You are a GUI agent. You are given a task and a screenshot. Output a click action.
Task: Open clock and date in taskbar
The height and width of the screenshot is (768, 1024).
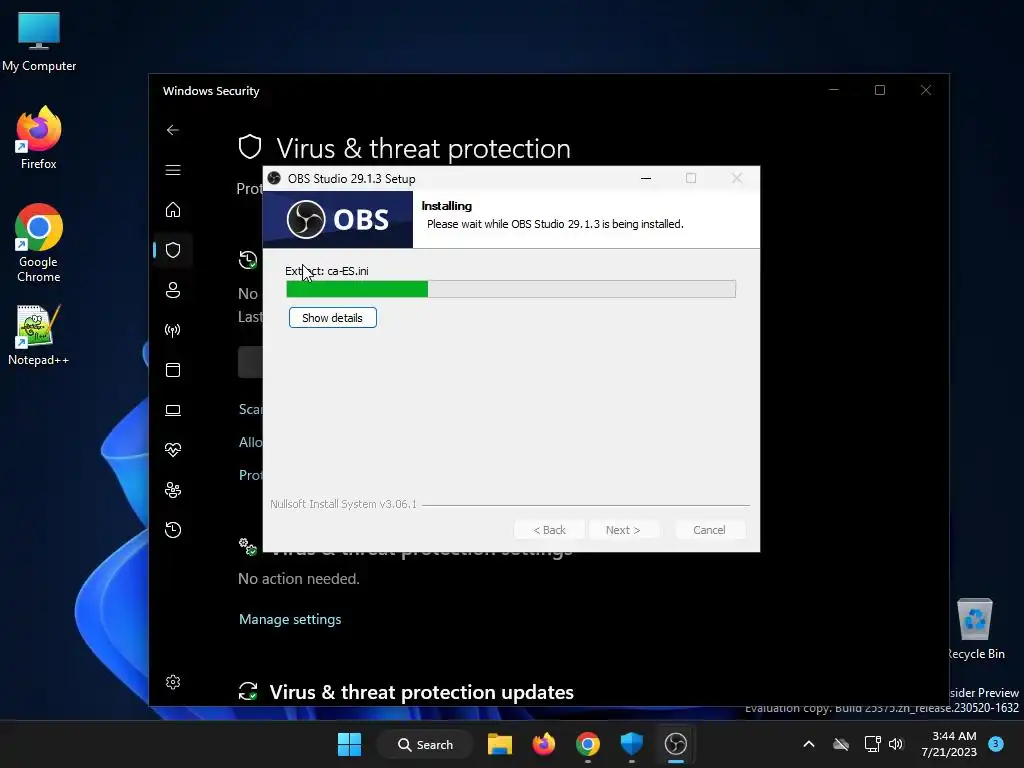point(949,744)
